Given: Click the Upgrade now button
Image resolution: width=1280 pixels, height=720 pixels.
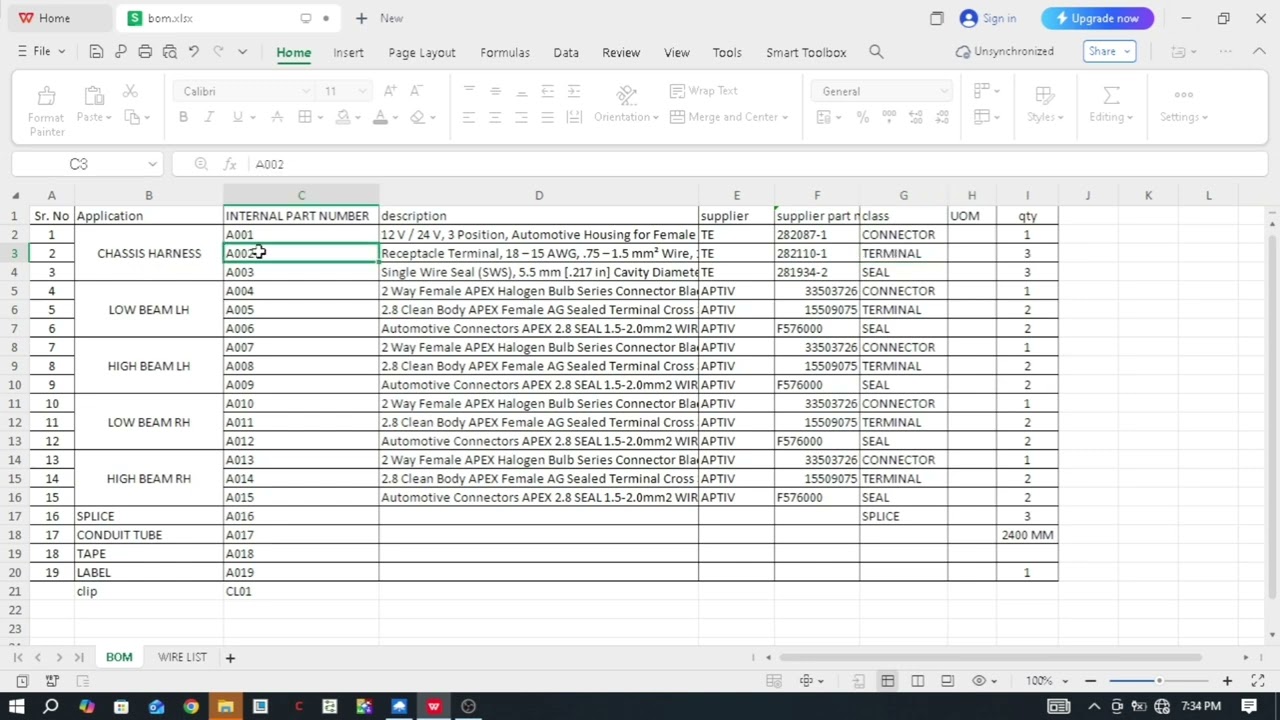Looking at the screenshot, I should tap(1097, 18).
